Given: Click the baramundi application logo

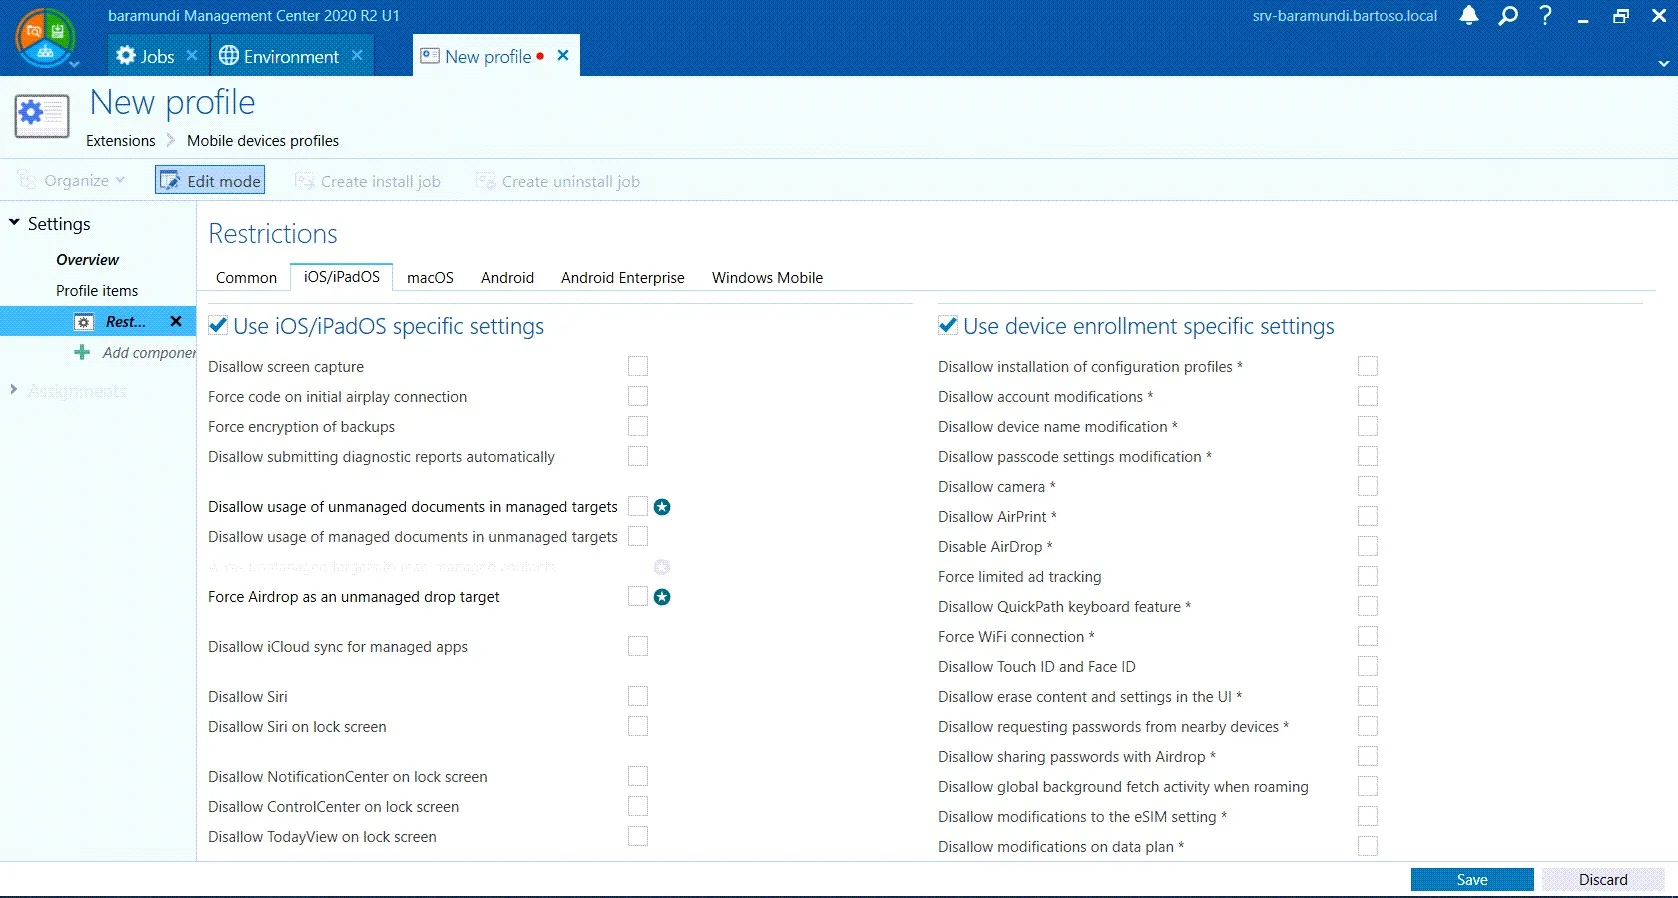Looking at the screenshot, I should coord(45,37).
